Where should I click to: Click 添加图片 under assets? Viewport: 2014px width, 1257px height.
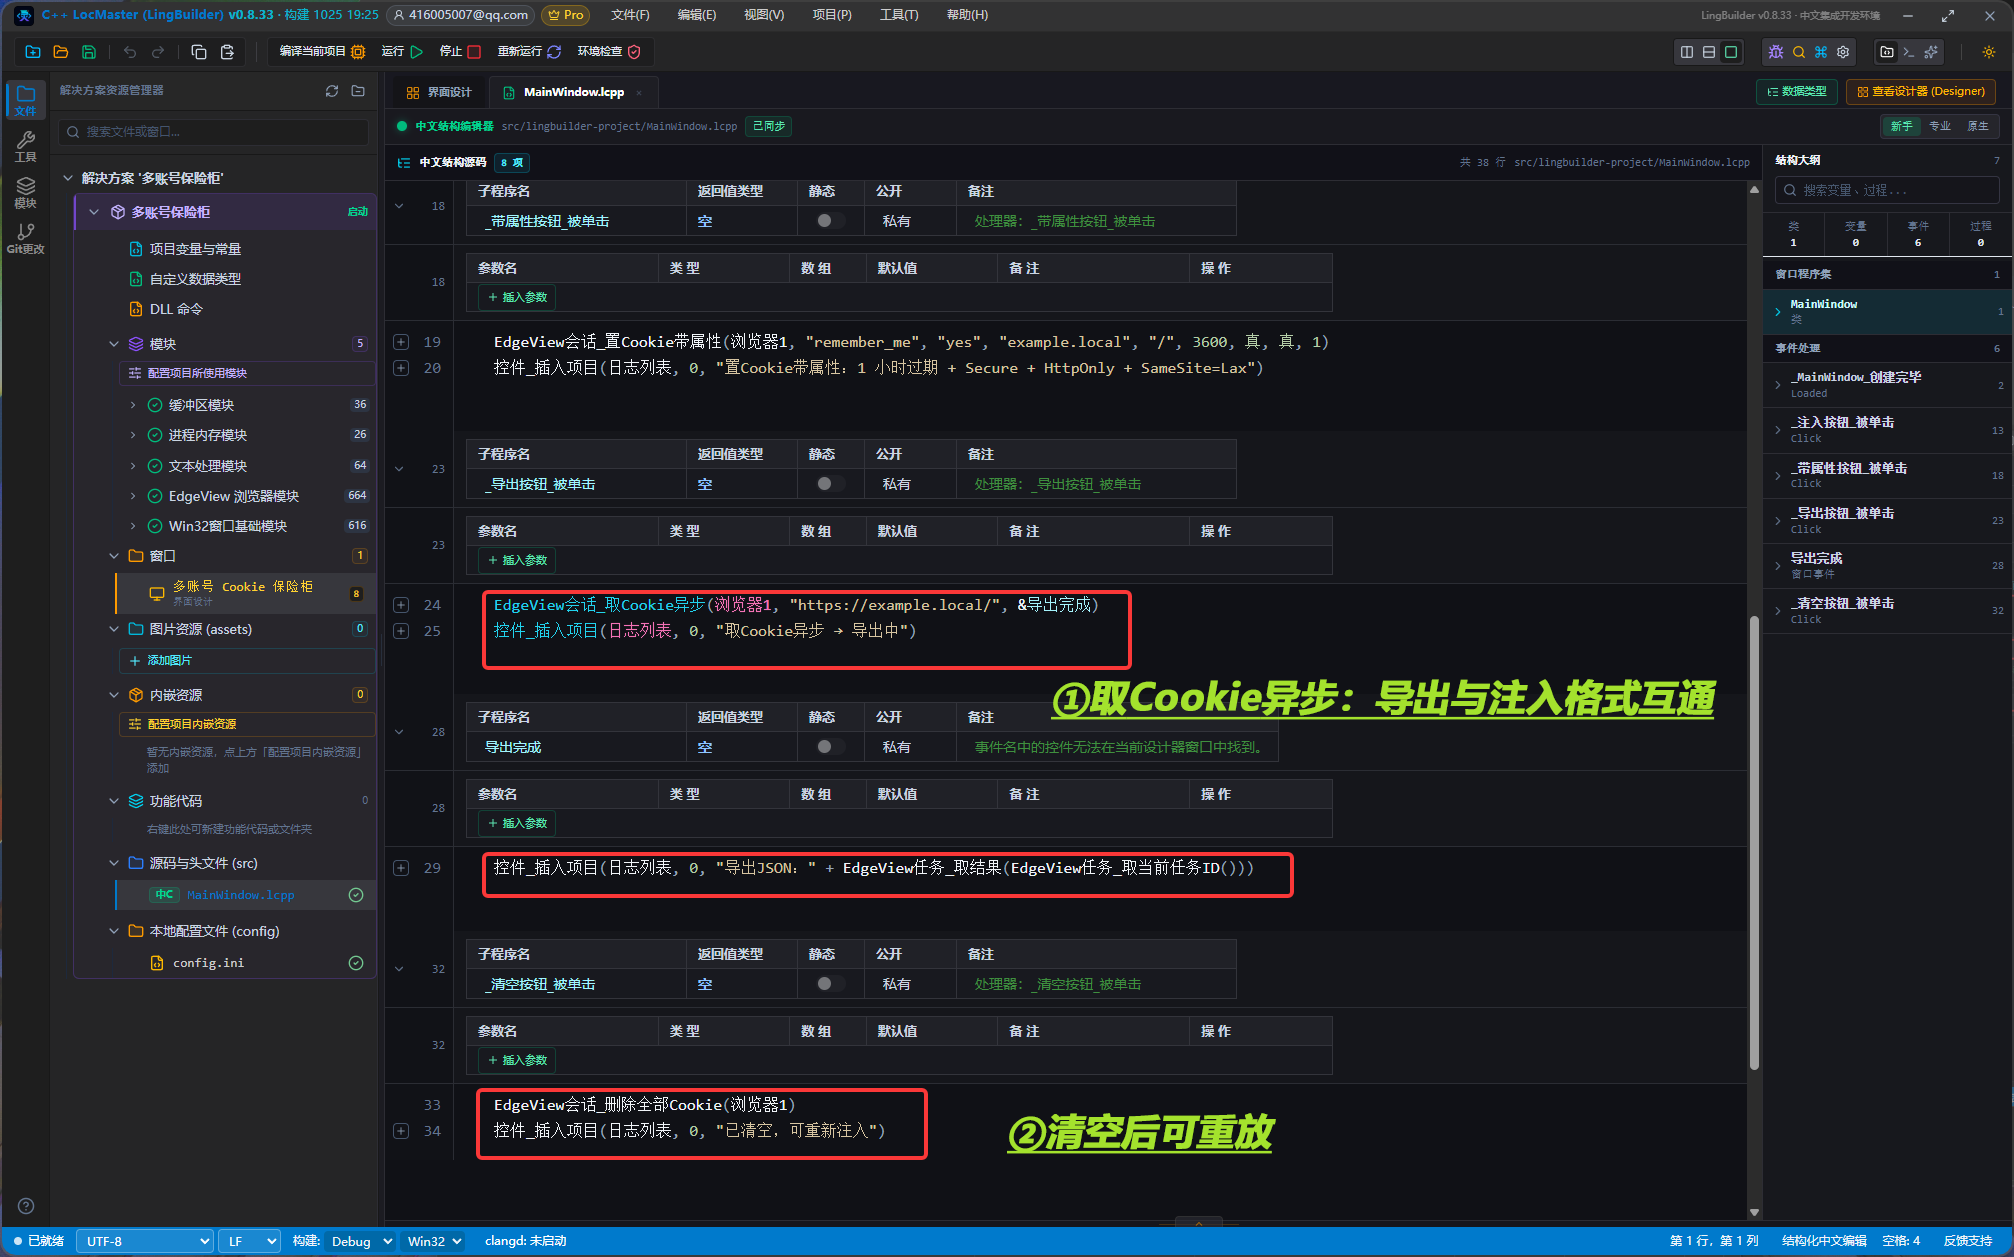pos(246,660)
